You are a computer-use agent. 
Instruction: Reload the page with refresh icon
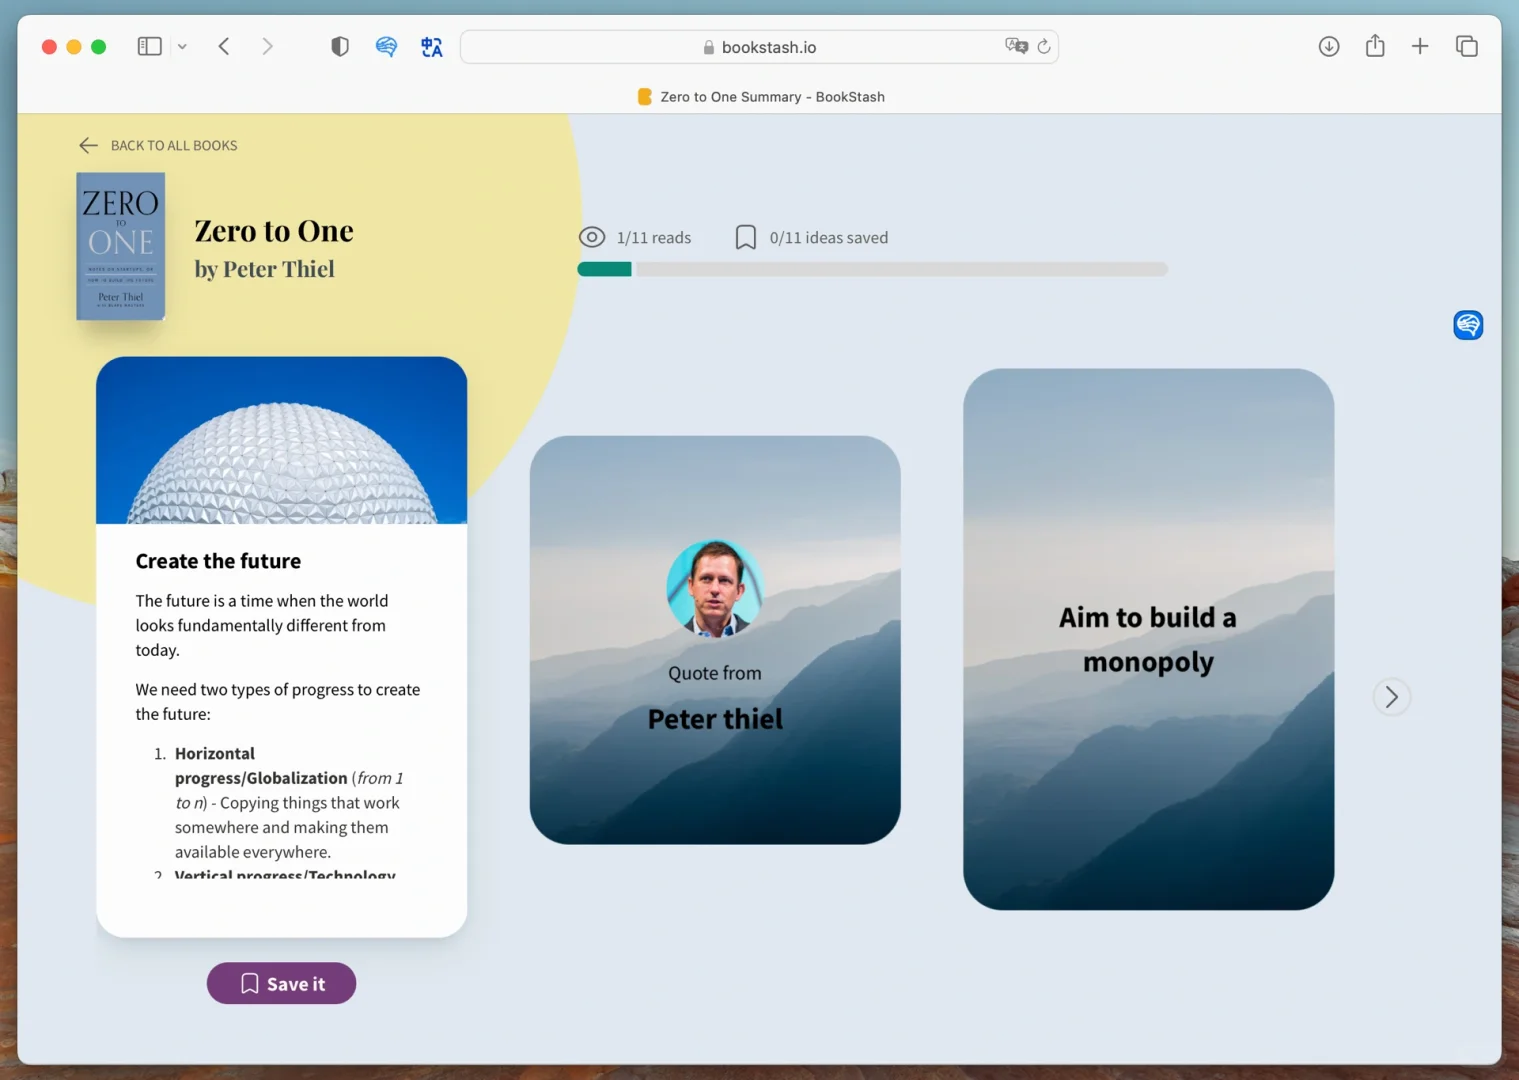point(1044,46)
